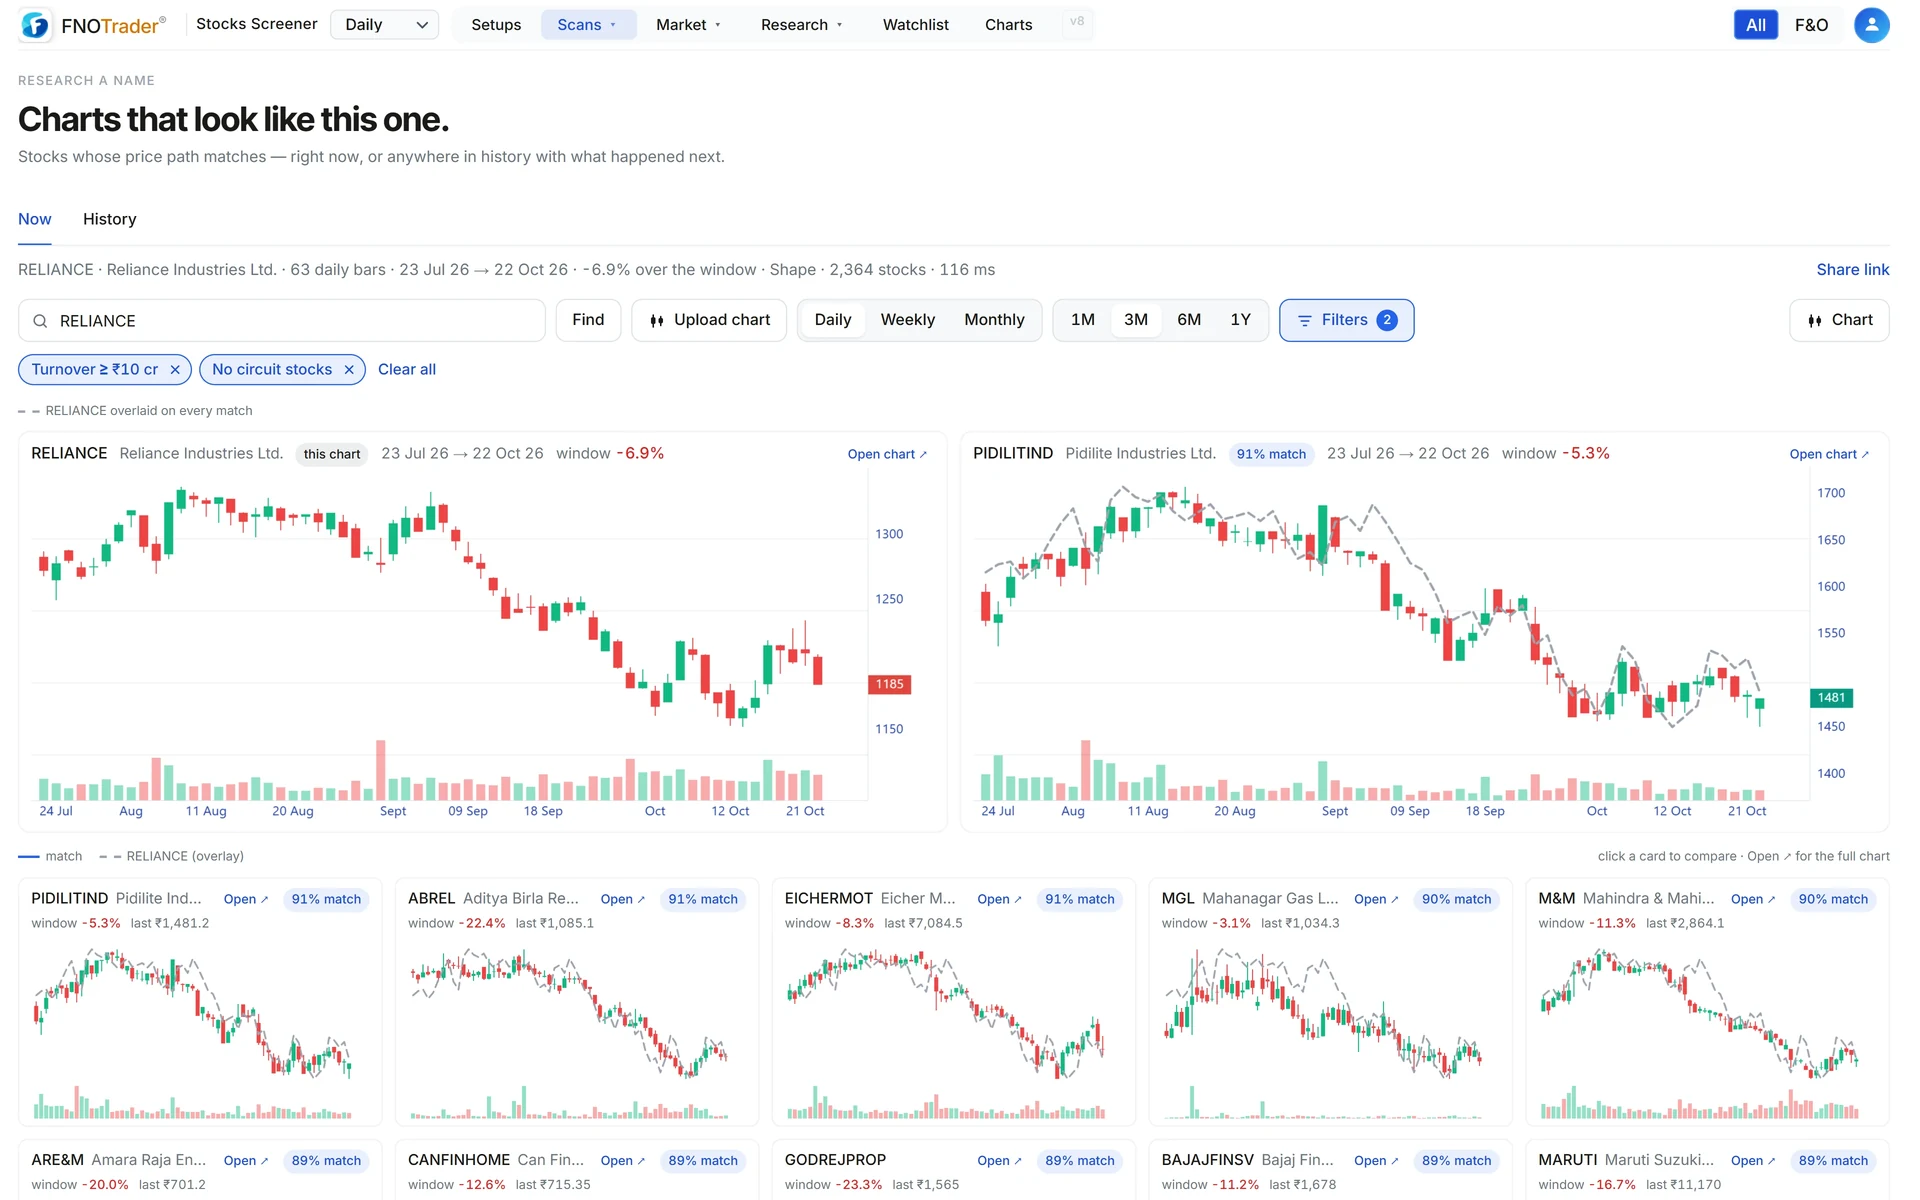The width and height of the screenshot is (1920, 1200).
Task: Click the FNOTrader logo icon
Action: [x=35, y=25]
